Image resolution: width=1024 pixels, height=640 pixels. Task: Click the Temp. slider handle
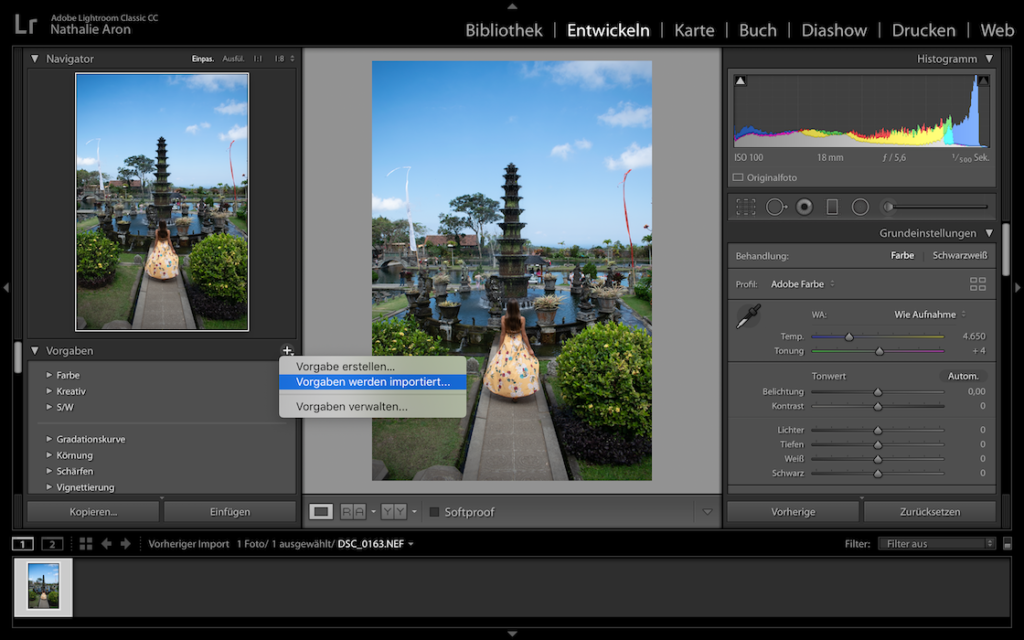pos(849,336)
